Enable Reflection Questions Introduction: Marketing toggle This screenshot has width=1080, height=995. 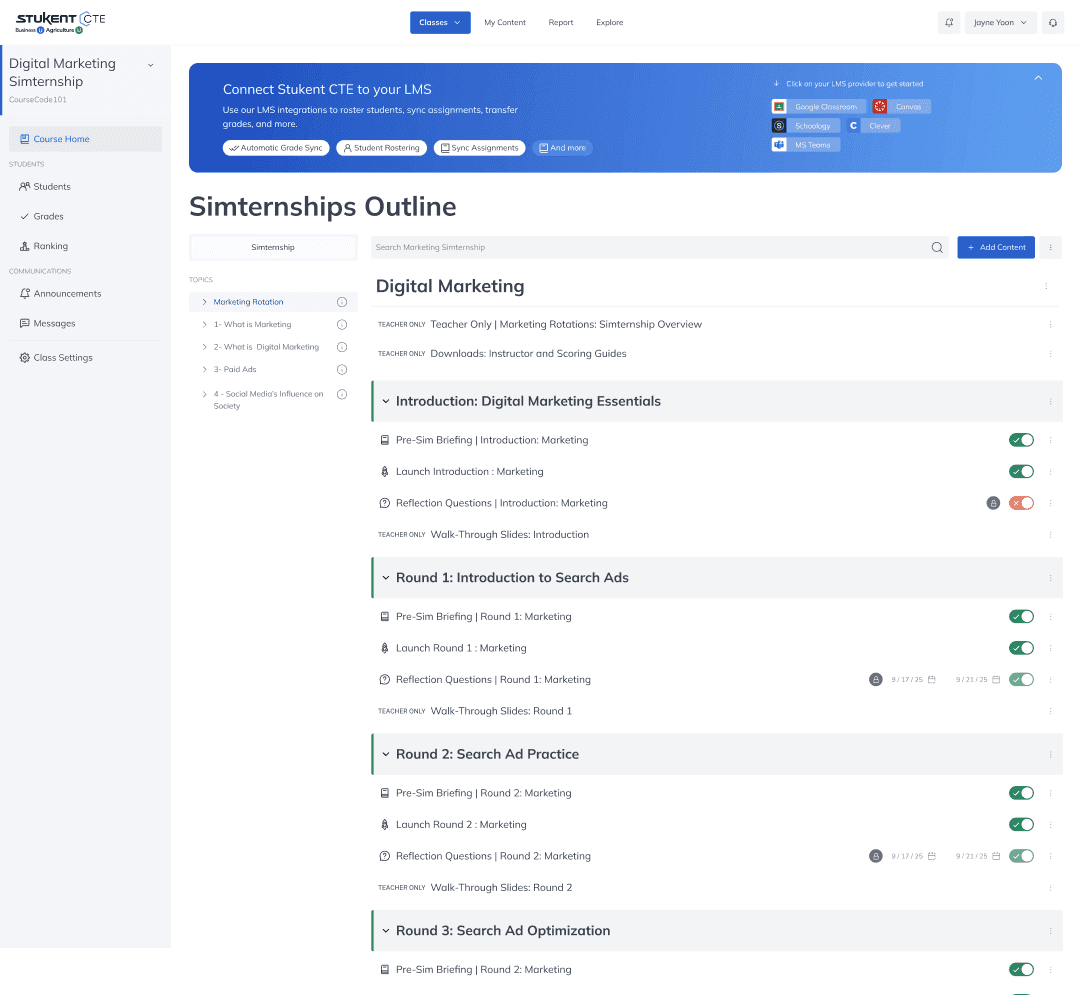(1021, 503)
